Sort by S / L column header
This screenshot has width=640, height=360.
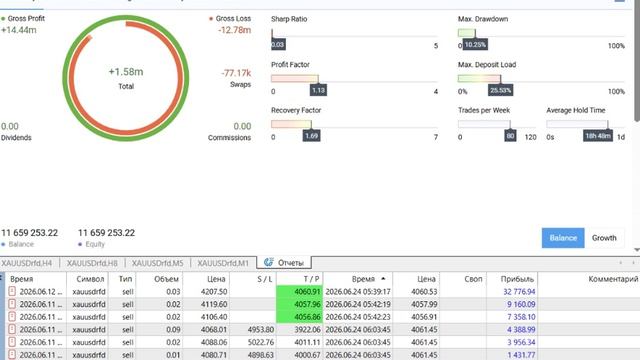[253, 279]
